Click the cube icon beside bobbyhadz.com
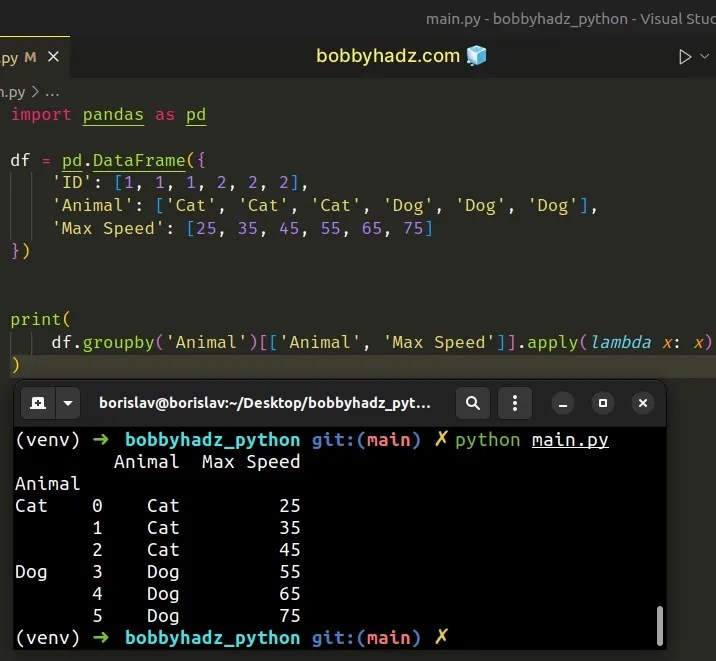716x661 pixels. (x=476, y=56)
